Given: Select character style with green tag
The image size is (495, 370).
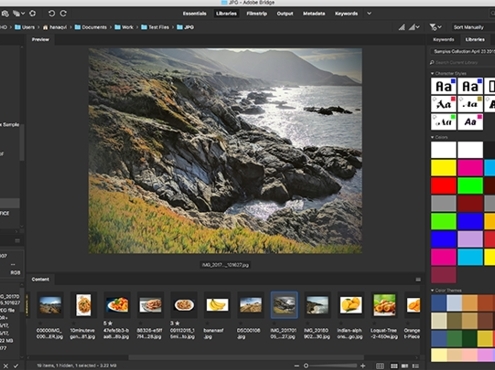Looking at the screenshot, I should tap(443, 122).
